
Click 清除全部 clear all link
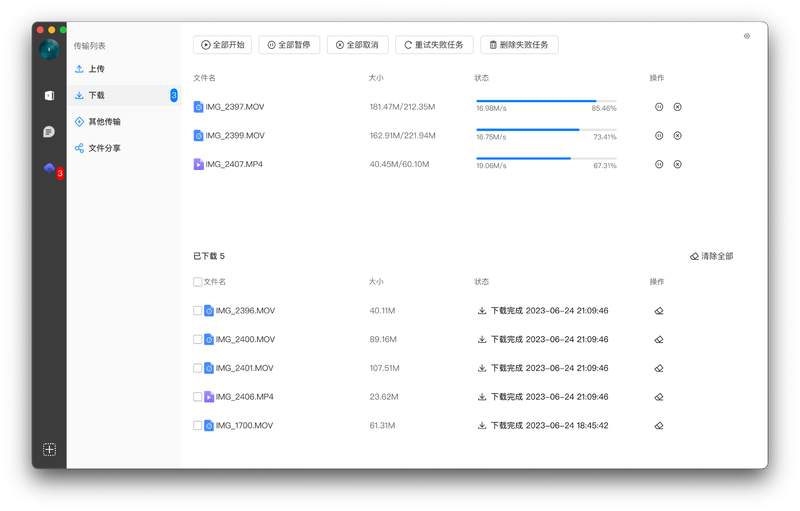click(x=712, y=256)
